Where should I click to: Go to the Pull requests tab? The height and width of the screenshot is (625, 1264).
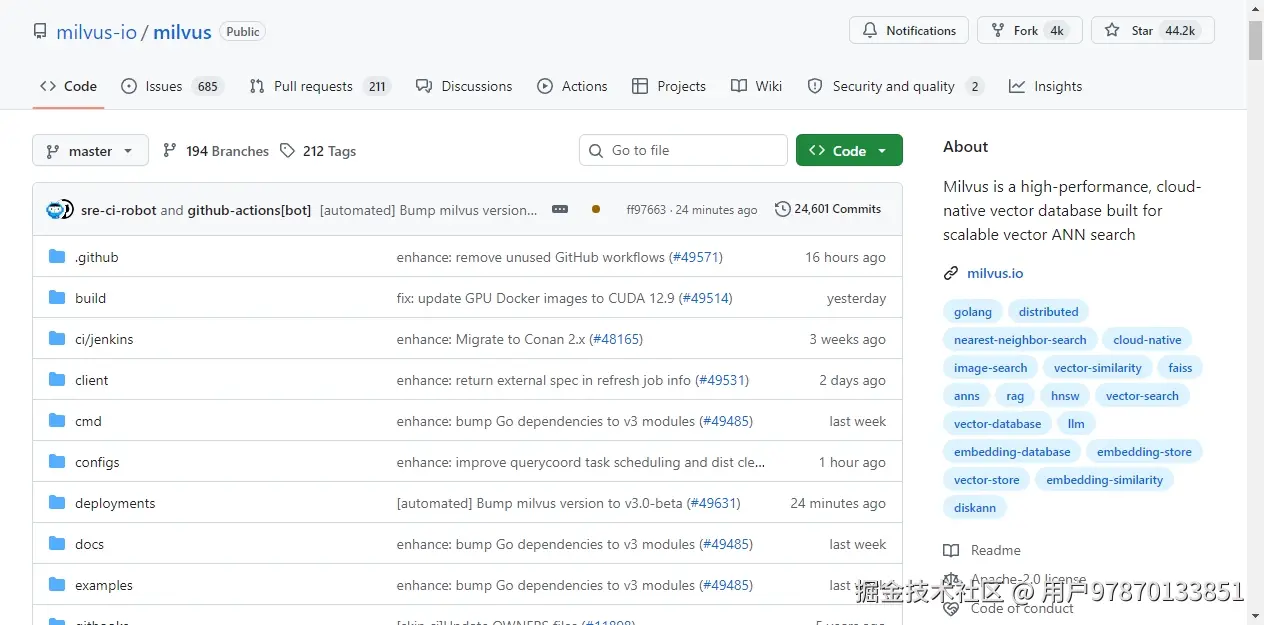click(320, 86)
